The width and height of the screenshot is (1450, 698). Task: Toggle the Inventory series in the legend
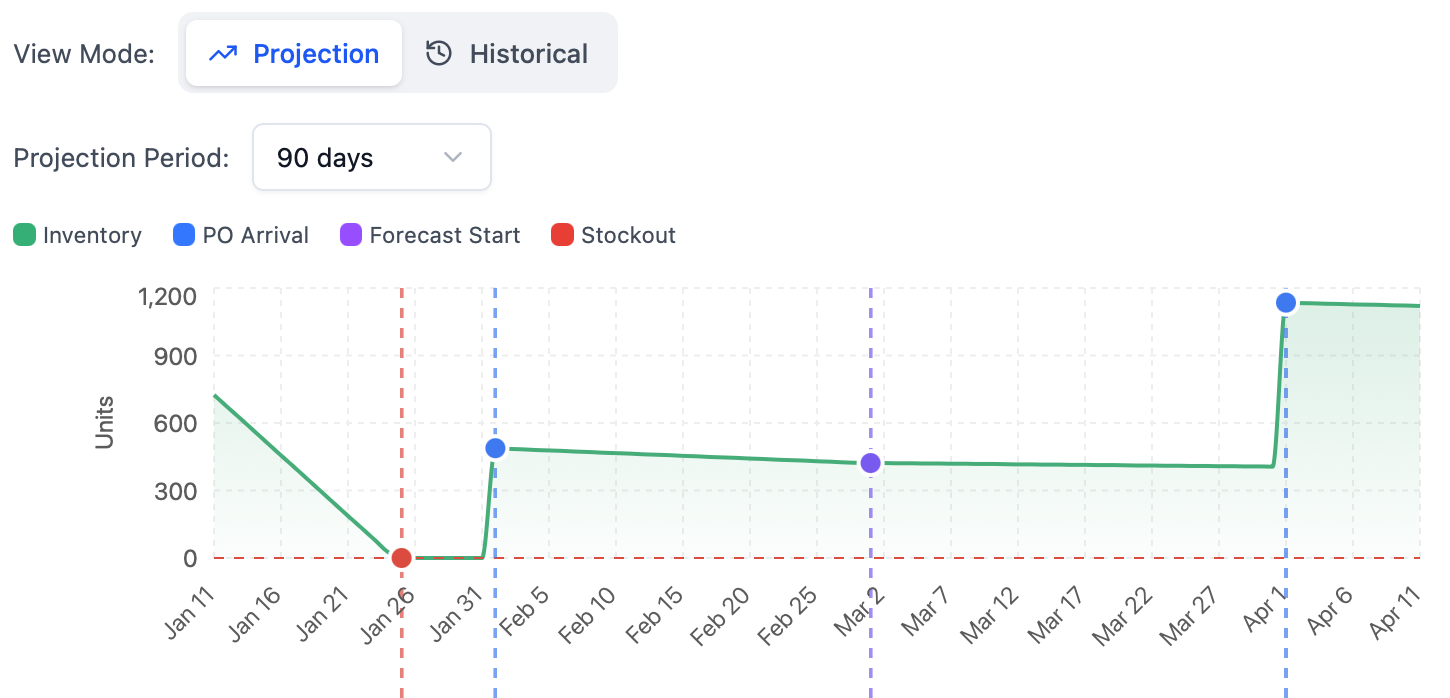[x=78, y=234]
